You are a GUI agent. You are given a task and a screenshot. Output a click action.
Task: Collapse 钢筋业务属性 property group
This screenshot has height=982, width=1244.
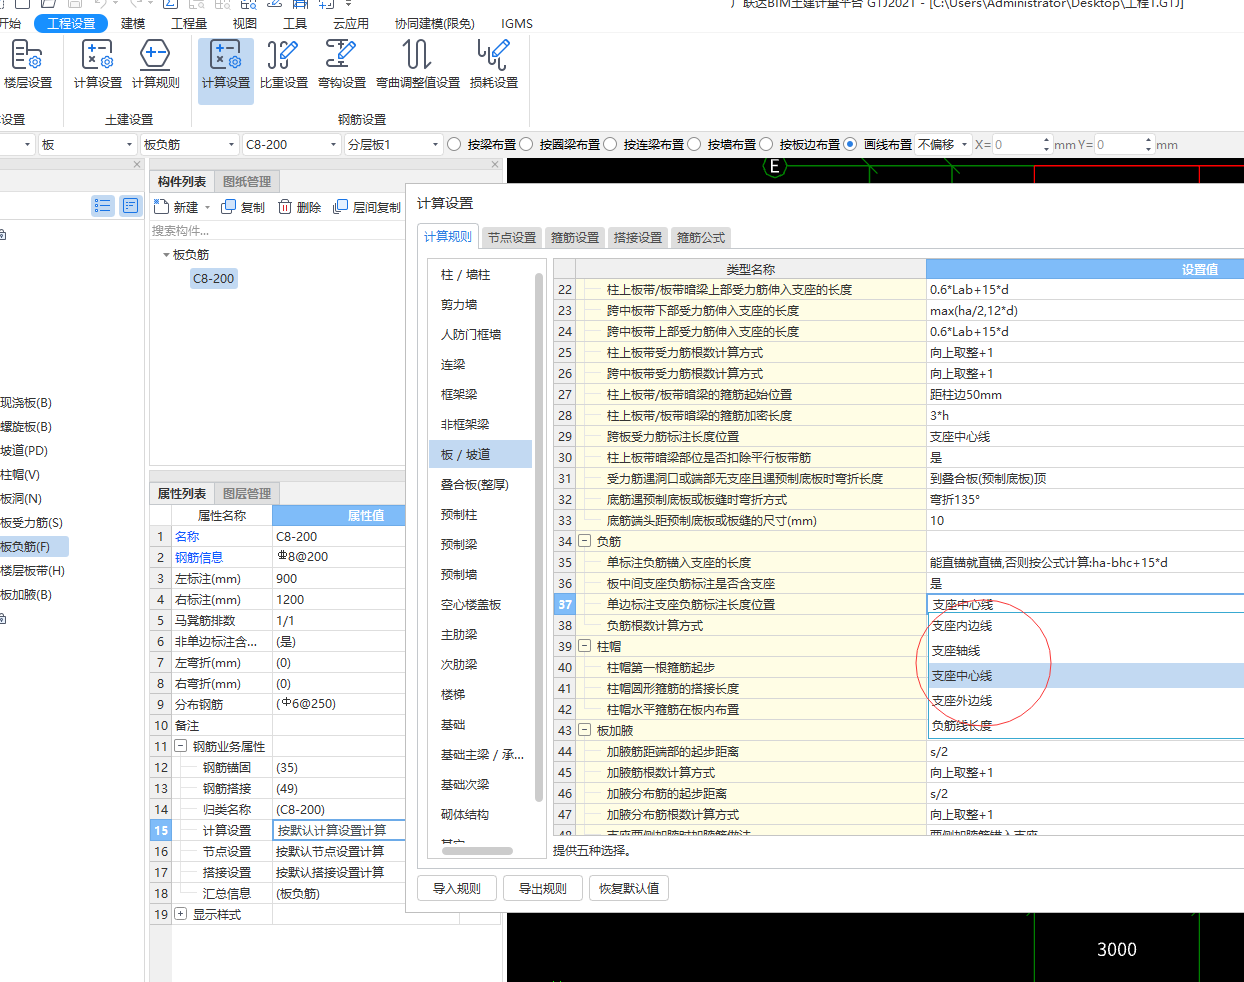point(181,746)
